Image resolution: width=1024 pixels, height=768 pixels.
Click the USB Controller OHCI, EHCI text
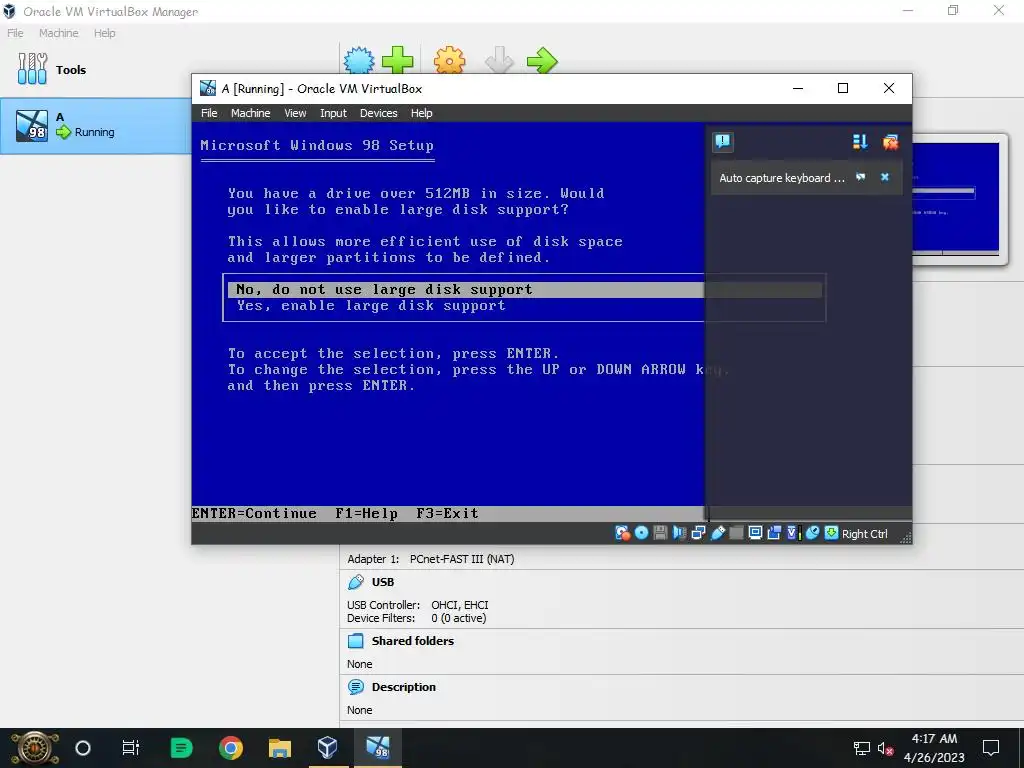coord(417,605)
